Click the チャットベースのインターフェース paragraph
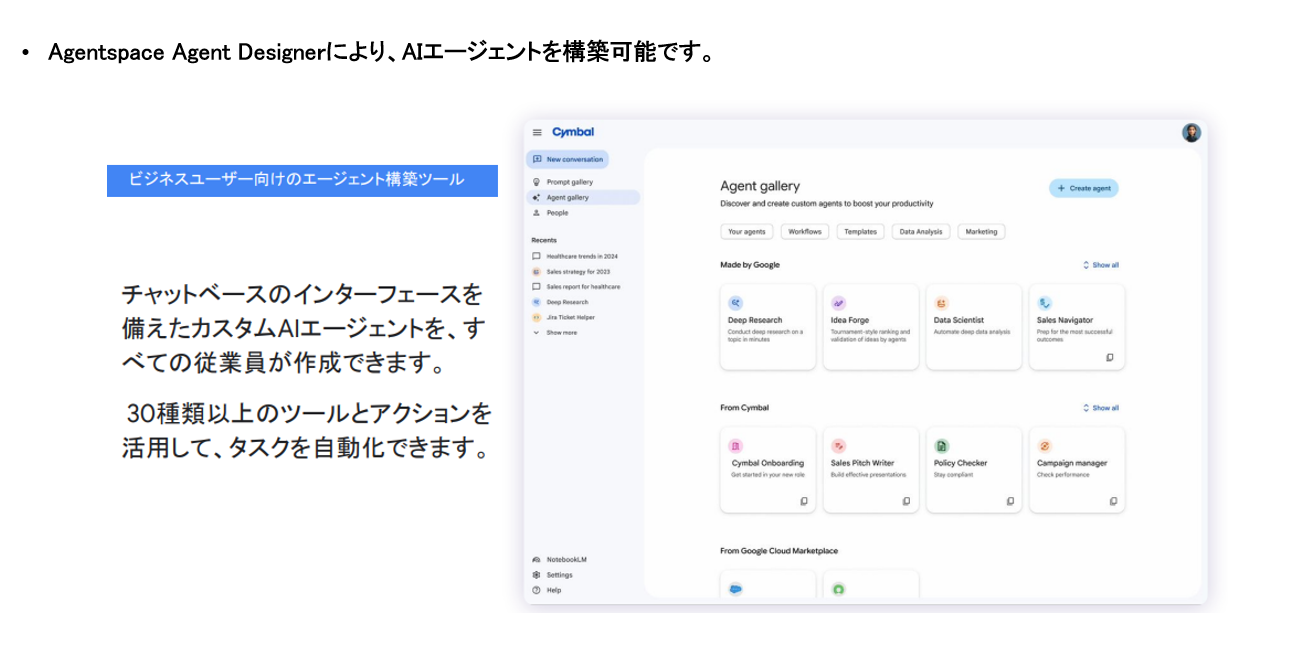Image resolution: width=1300 pixels, height=648 pixels. pyautogui.click(x=302, y=329)
